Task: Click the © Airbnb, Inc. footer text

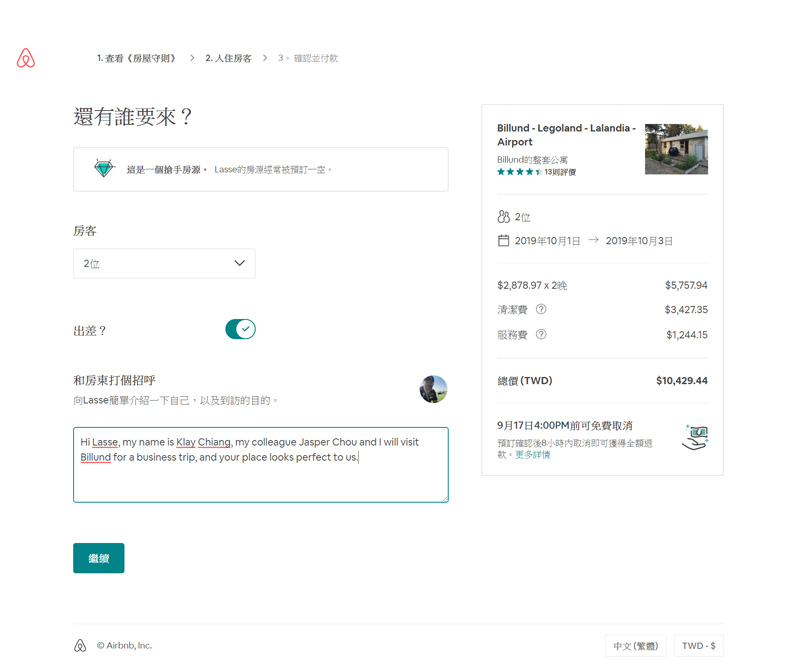Action: tap(124, 646)
